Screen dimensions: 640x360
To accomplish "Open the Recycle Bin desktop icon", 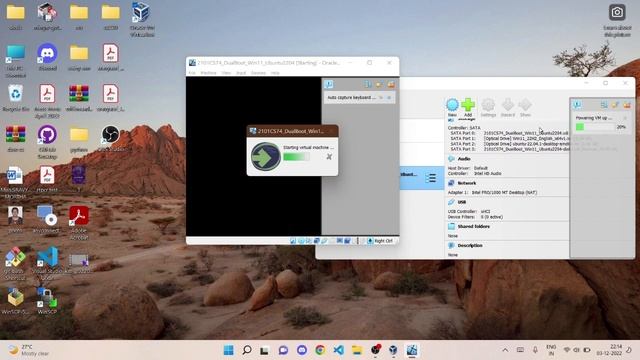I will [16, 98].
